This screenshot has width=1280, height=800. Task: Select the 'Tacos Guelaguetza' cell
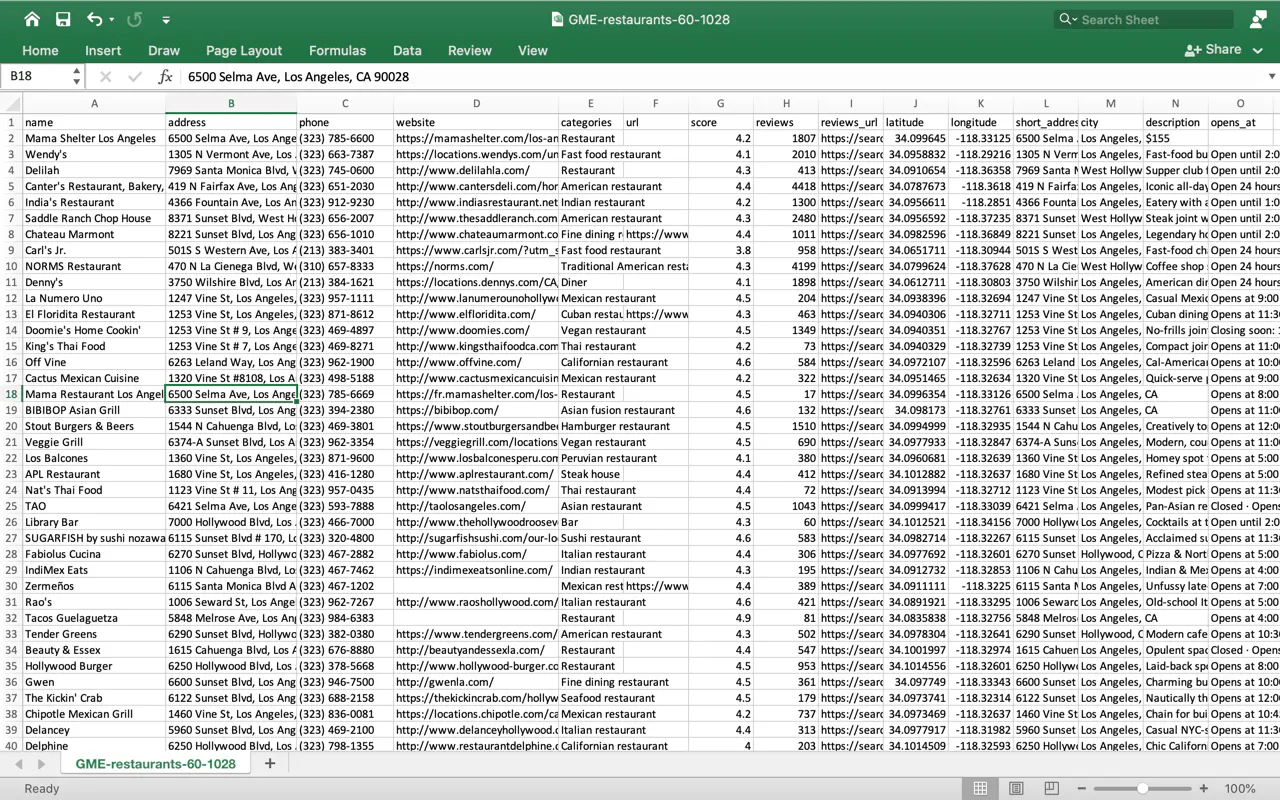point(94,618)
